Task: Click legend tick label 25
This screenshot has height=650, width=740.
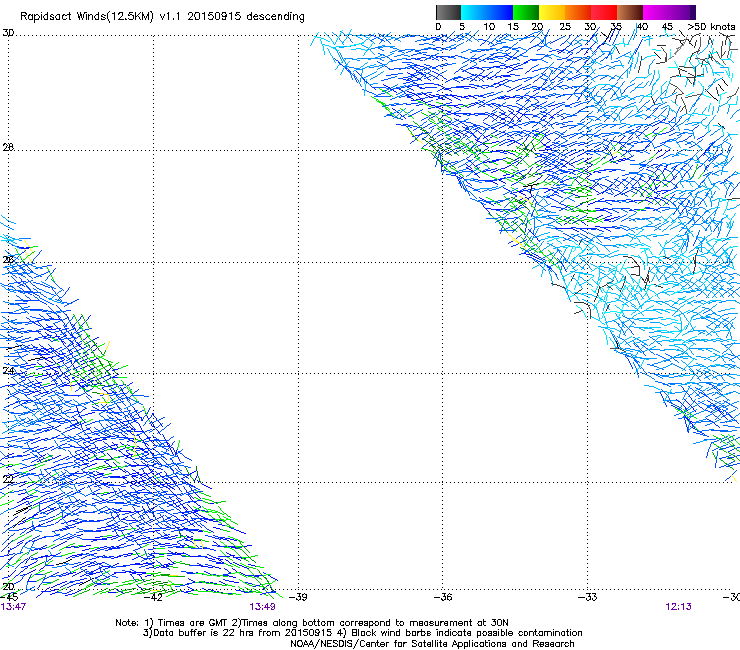Action: (x=565, y=27)
